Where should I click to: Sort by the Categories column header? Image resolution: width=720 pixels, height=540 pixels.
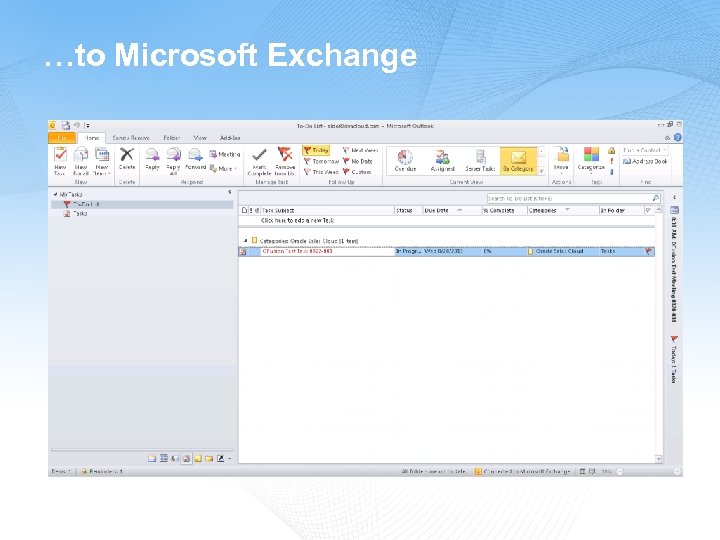(563, 210)
